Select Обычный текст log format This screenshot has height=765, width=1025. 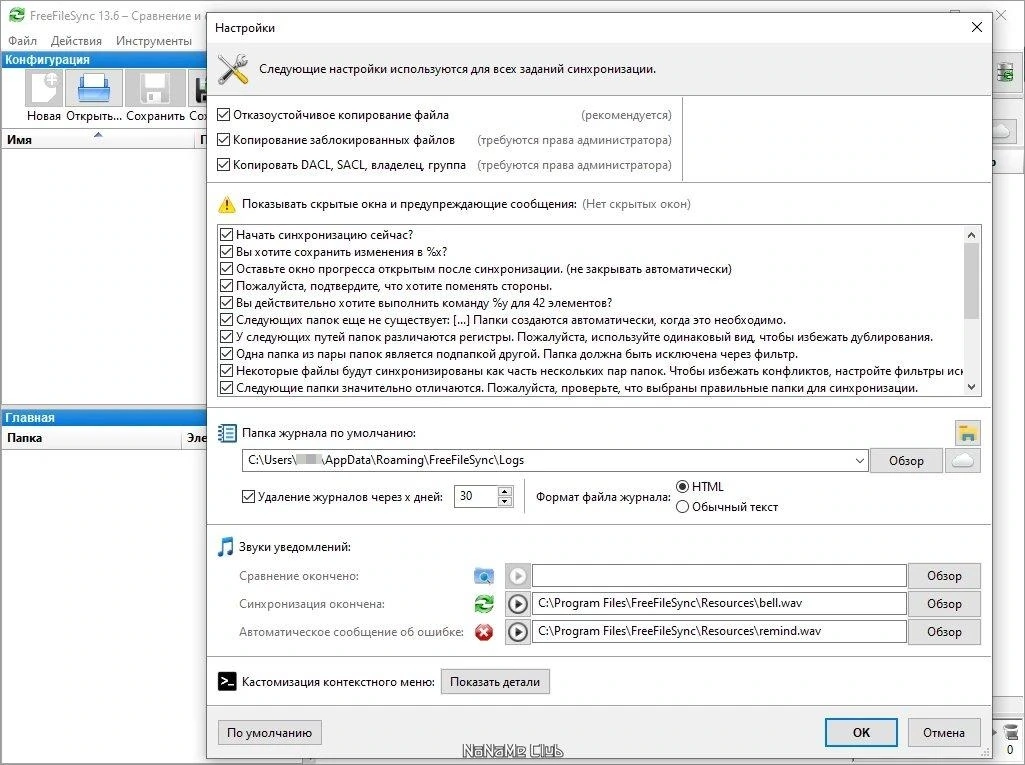682,507
